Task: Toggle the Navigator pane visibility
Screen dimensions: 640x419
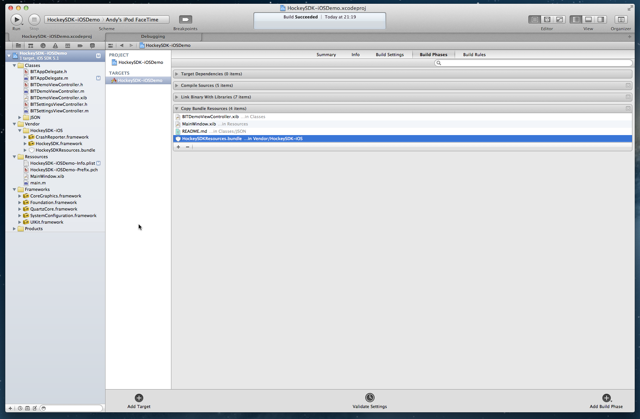Action: pyautogui.click(x=576, y=19)
